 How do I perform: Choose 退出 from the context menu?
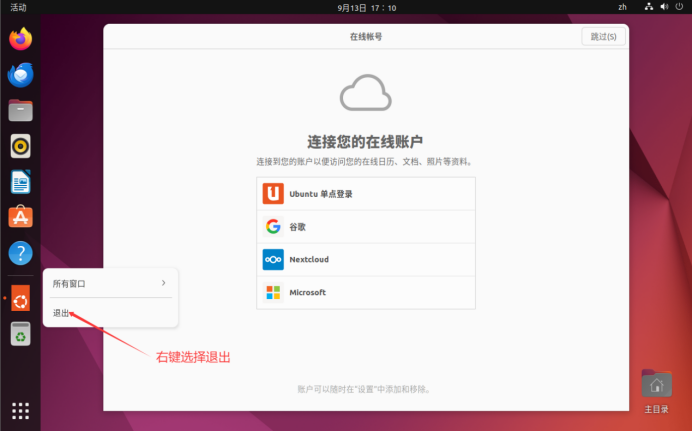[110, 313]
